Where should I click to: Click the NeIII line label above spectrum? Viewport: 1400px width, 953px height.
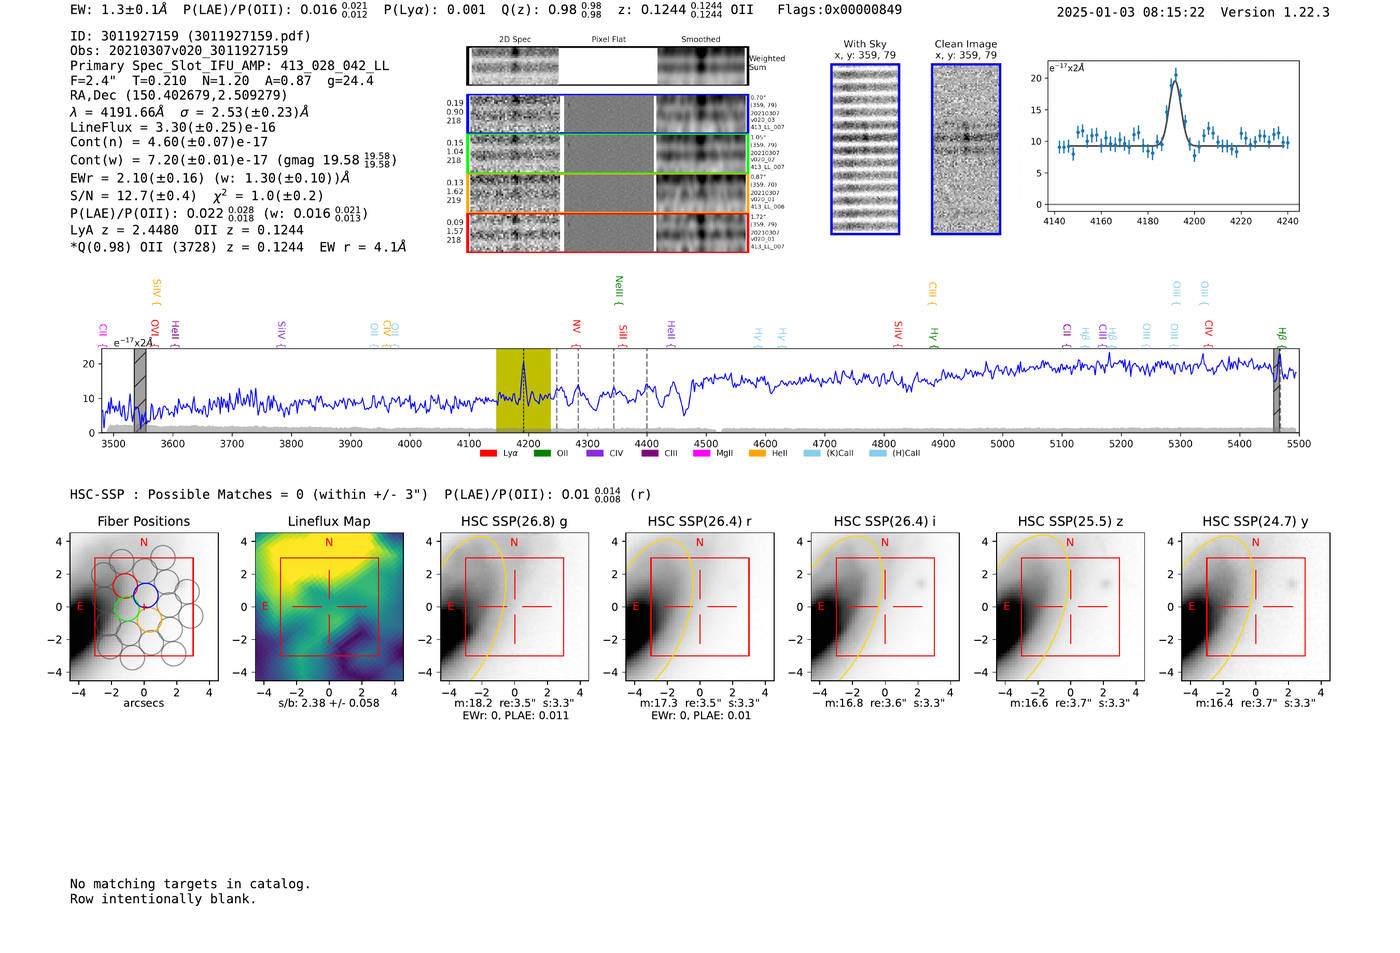click(x=619, y=291)
